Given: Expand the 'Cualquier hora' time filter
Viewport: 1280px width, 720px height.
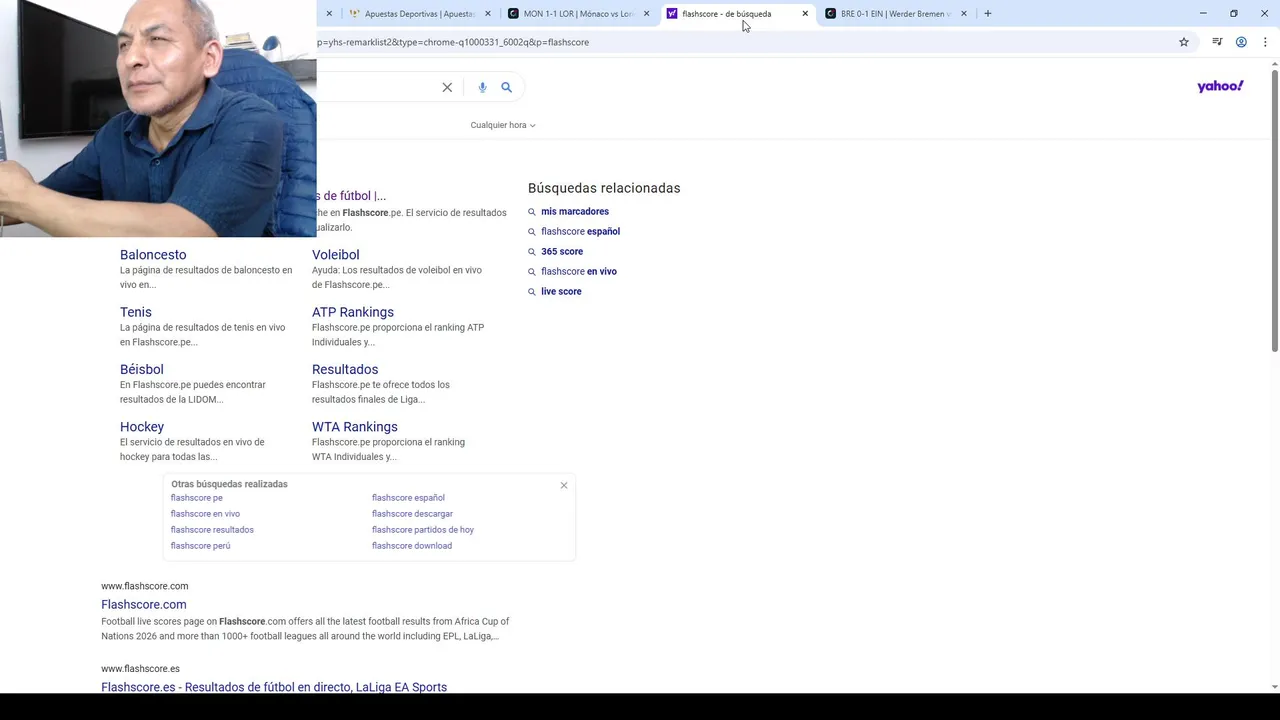Looking at the screenshot, I should click(503, 125).
